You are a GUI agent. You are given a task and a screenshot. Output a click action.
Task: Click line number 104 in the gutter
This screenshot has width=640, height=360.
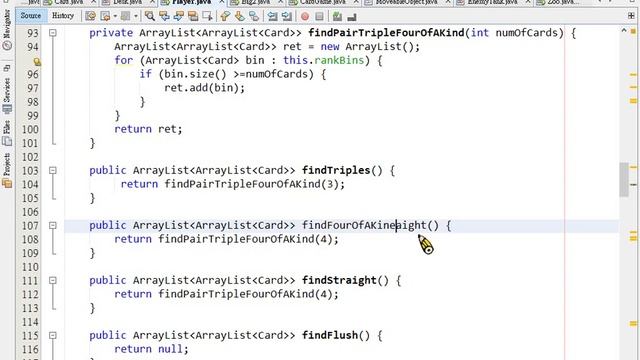(x=30, y=184)
